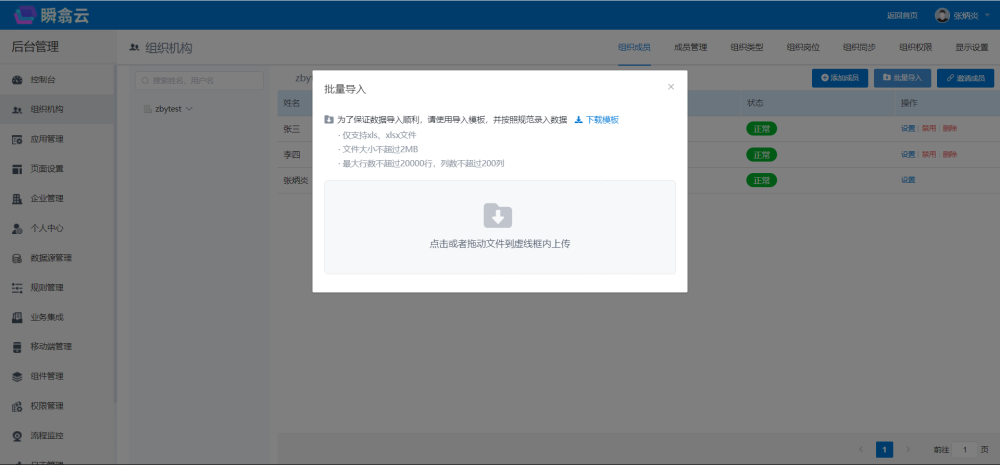The width and height of the screenshot is (1000, 465).
Task: Click the 添加成员 button
Action: (839, 77)
